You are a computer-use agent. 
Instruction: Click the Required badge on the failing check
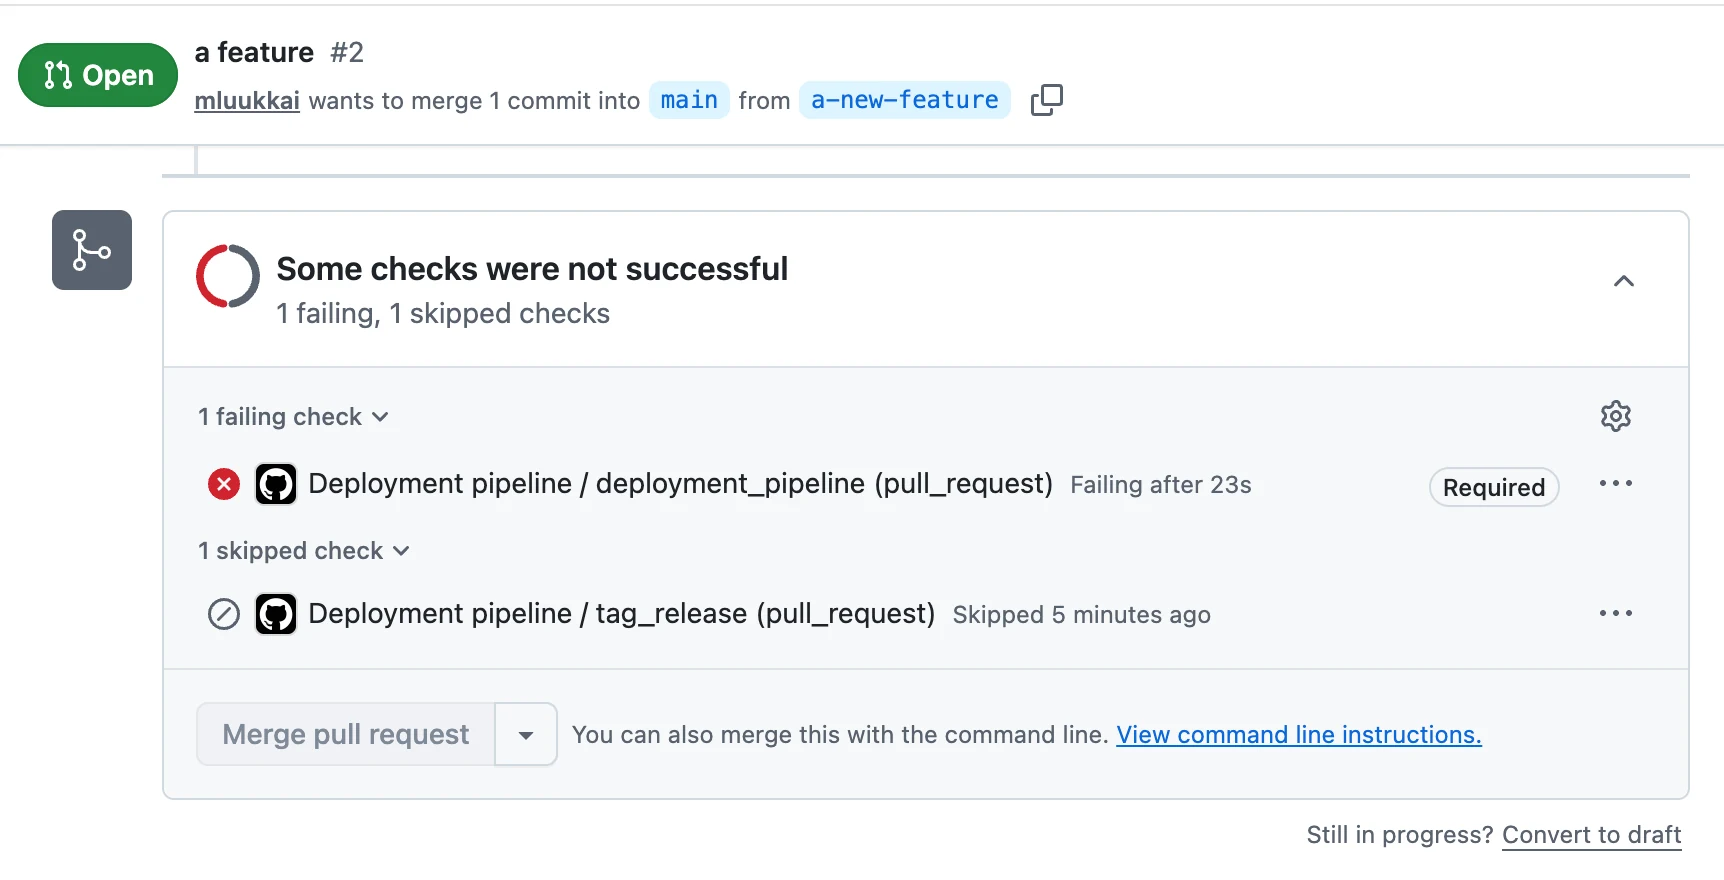tap(1494, 487)
